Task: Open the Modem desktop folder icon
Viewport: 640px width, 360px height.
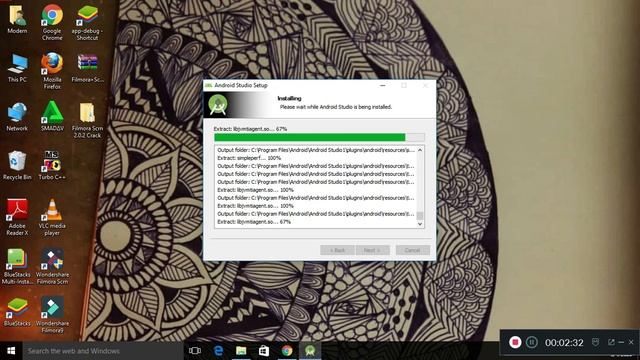Action: coord(17,20)
